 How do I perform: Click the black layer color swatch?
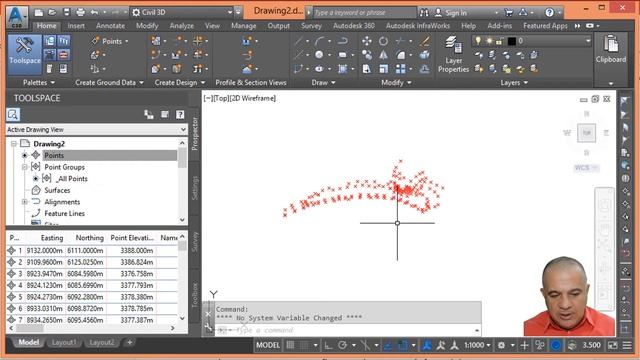pos(511,41)
